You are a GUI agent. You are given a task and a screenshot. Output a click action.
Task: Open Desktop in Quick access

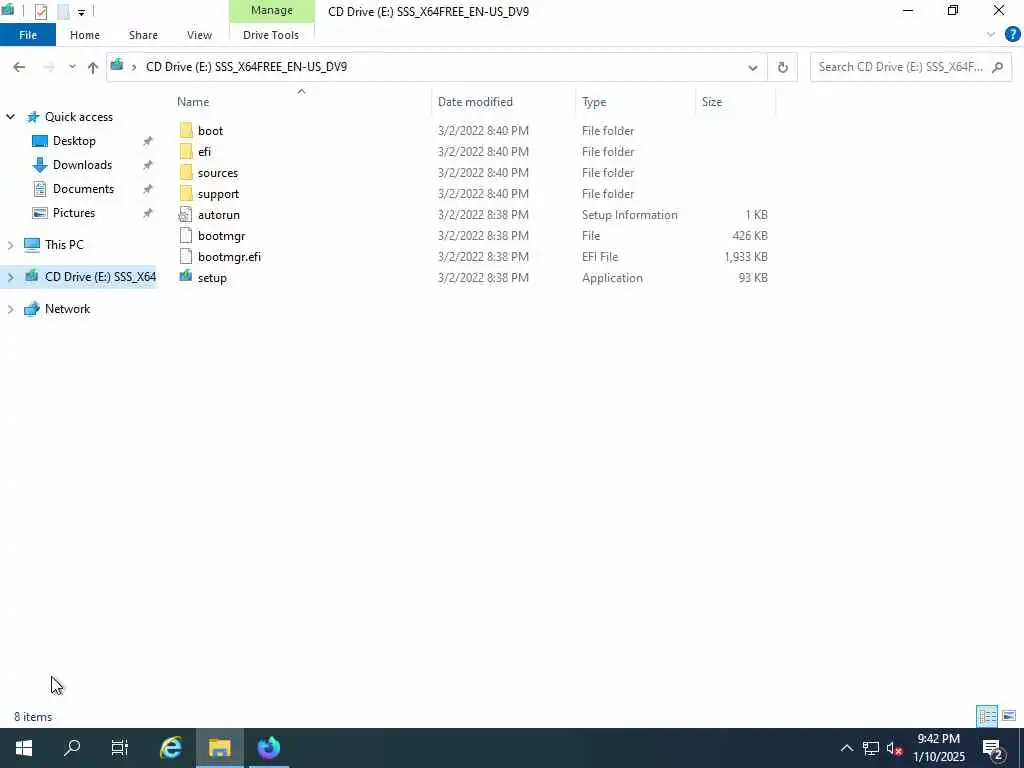pyautogui.click(x=74, y=141)
